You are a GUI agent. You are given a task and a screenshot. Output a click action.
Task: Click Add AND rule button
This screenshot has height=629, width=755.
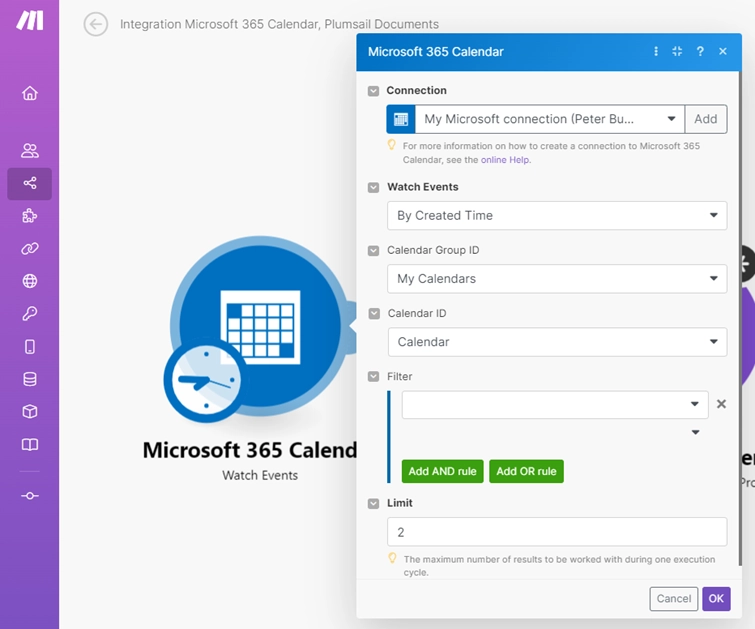point(443,471)
